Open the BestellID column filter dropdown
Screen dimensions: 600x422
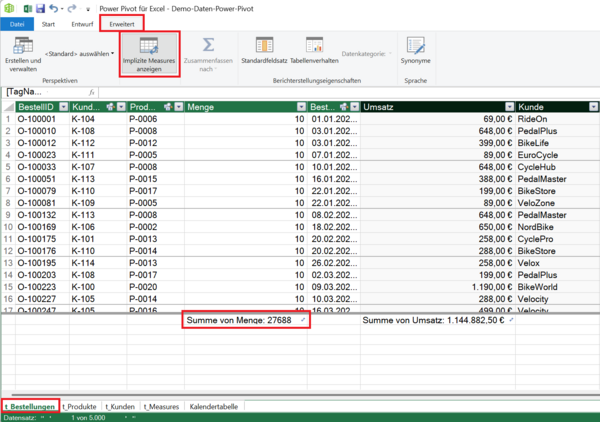coord(65,106)
